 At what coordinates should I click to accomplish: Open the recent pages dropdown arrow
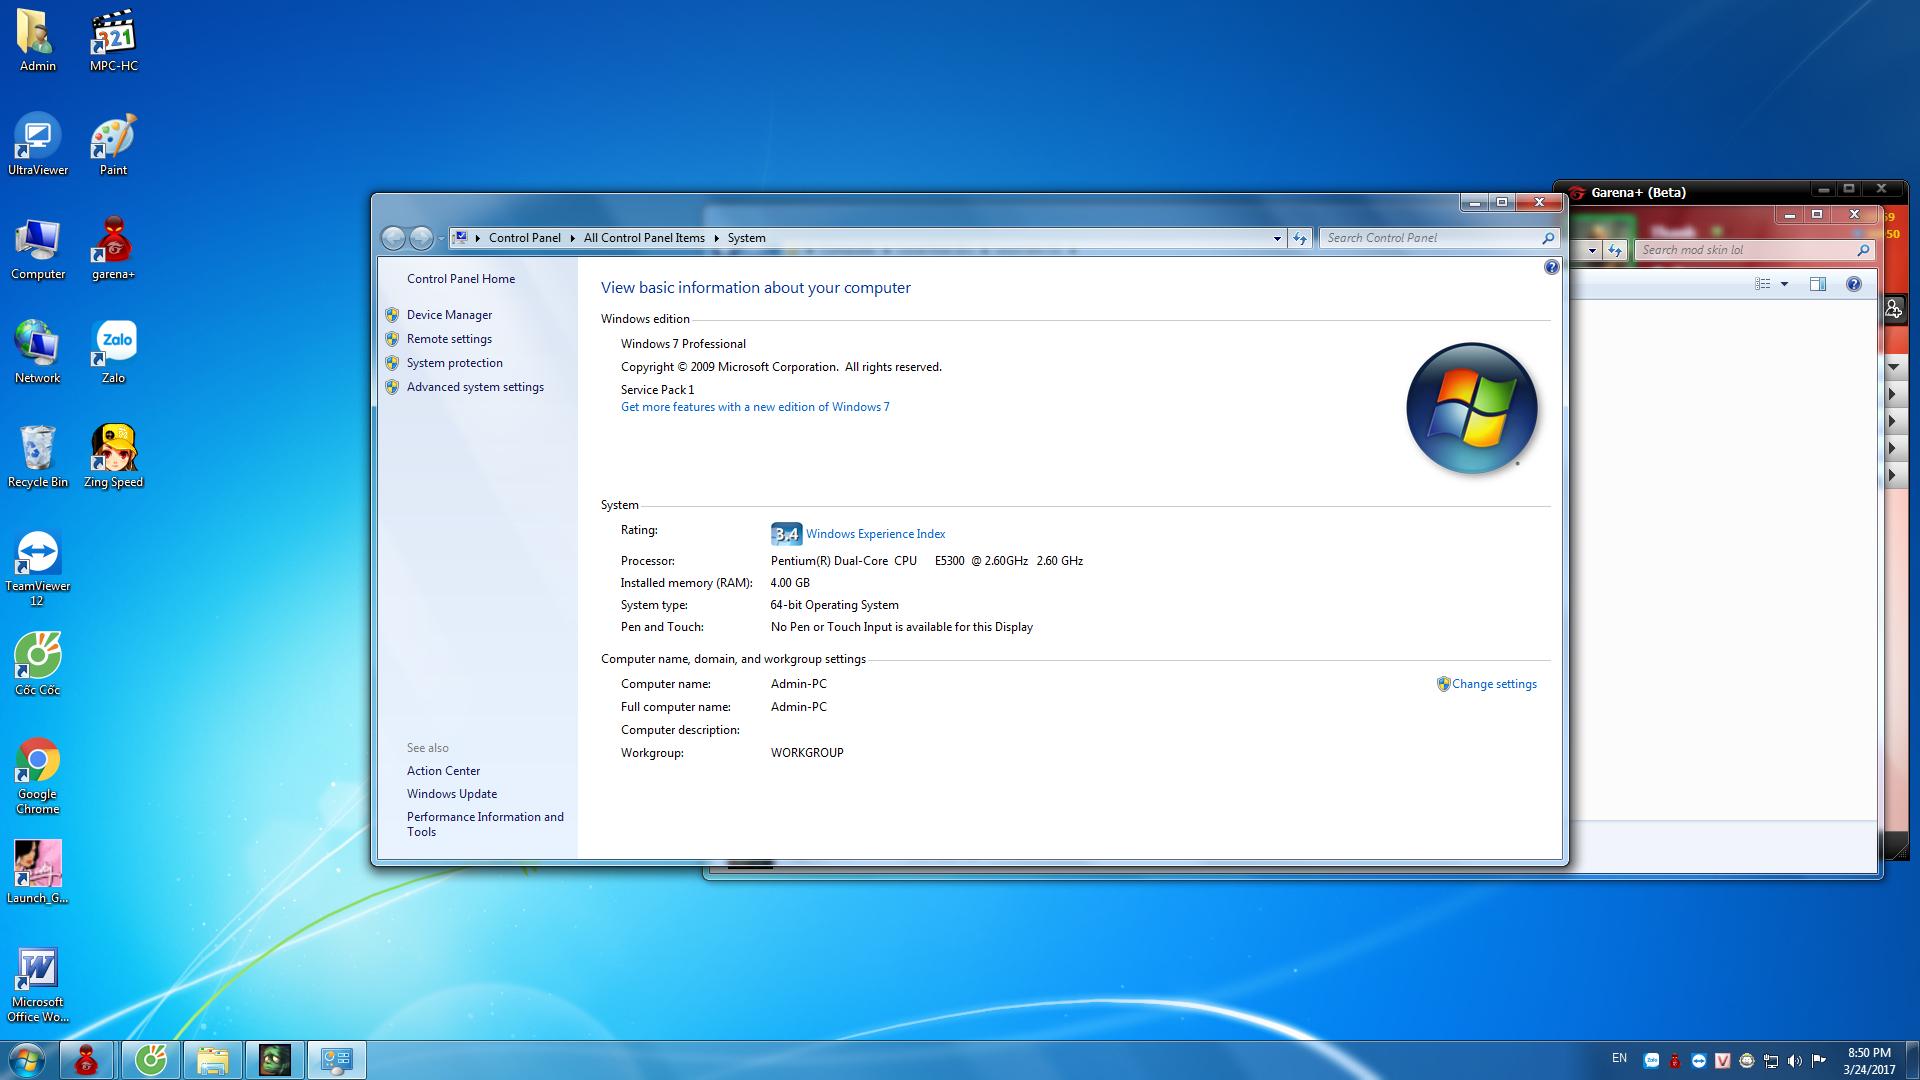[441, 239]
